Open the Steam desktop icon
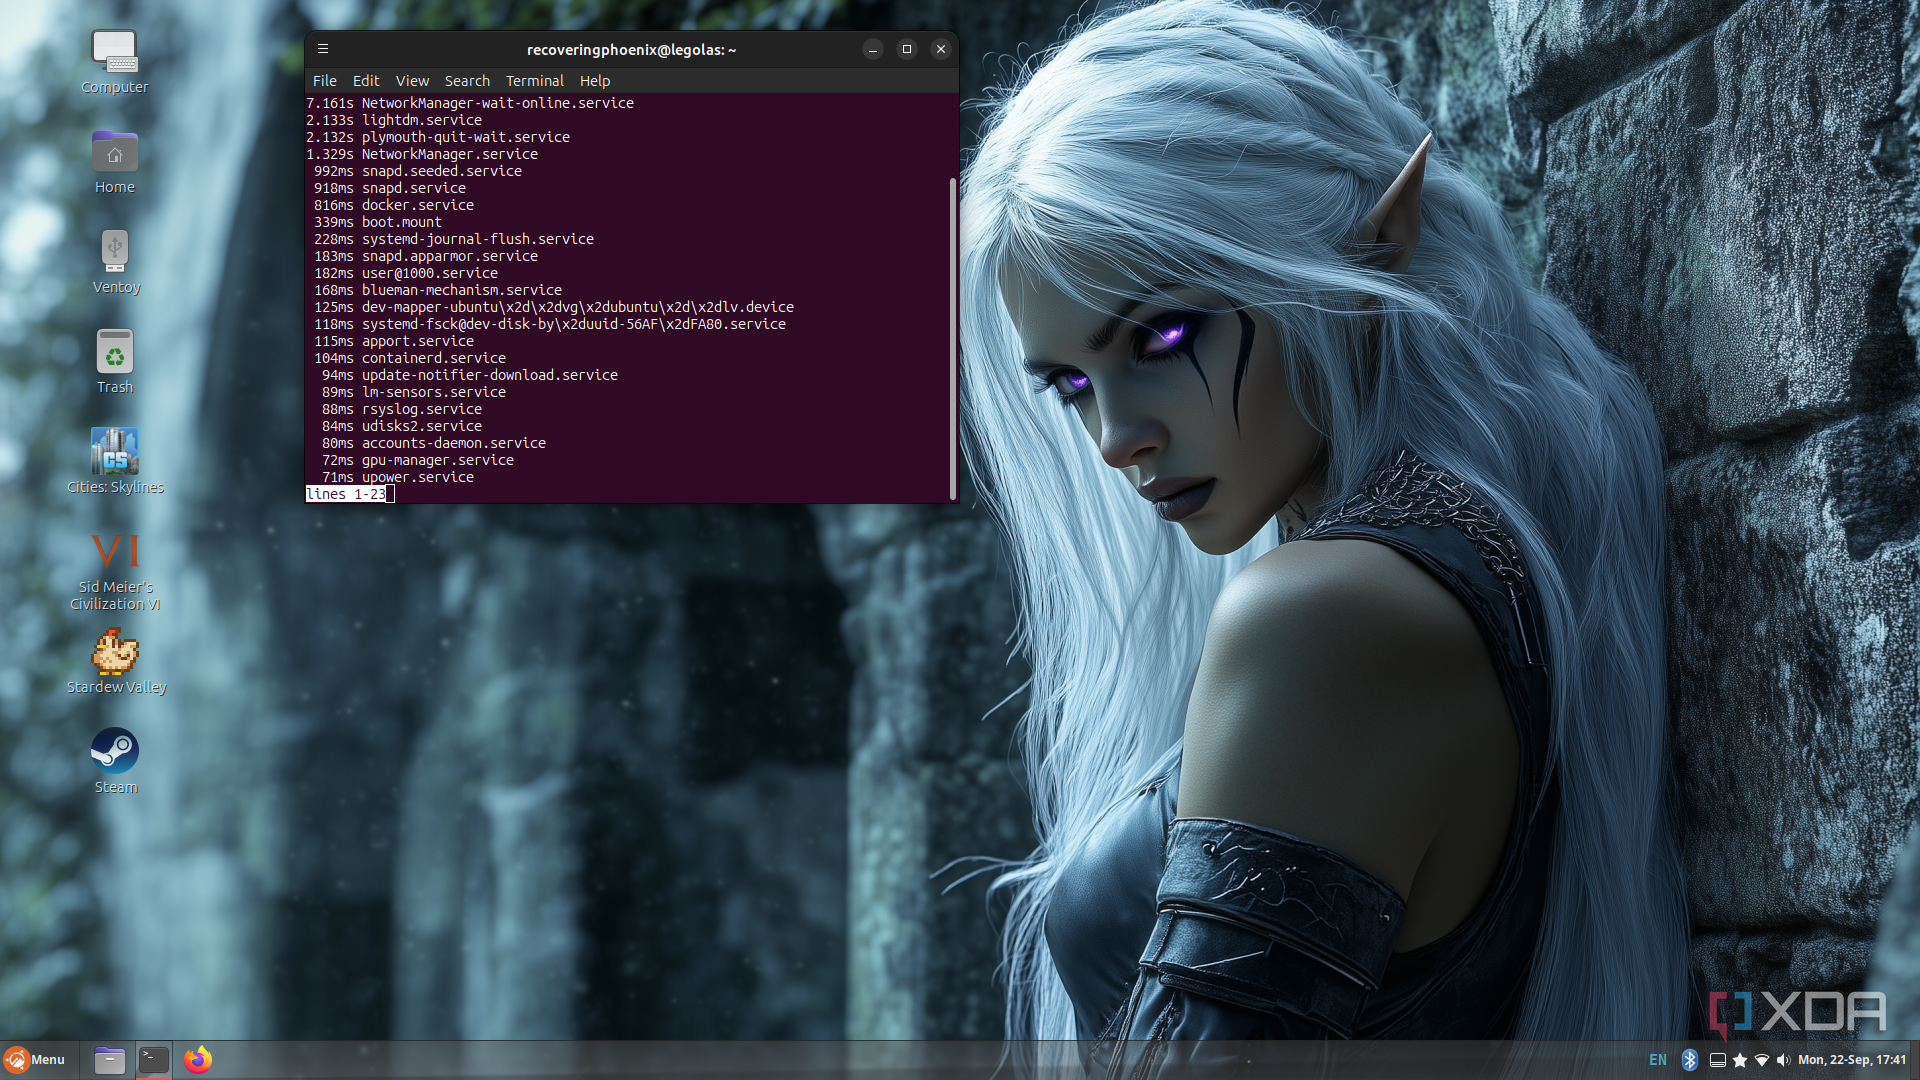Screen dimensions: 1920x1080 115,751
